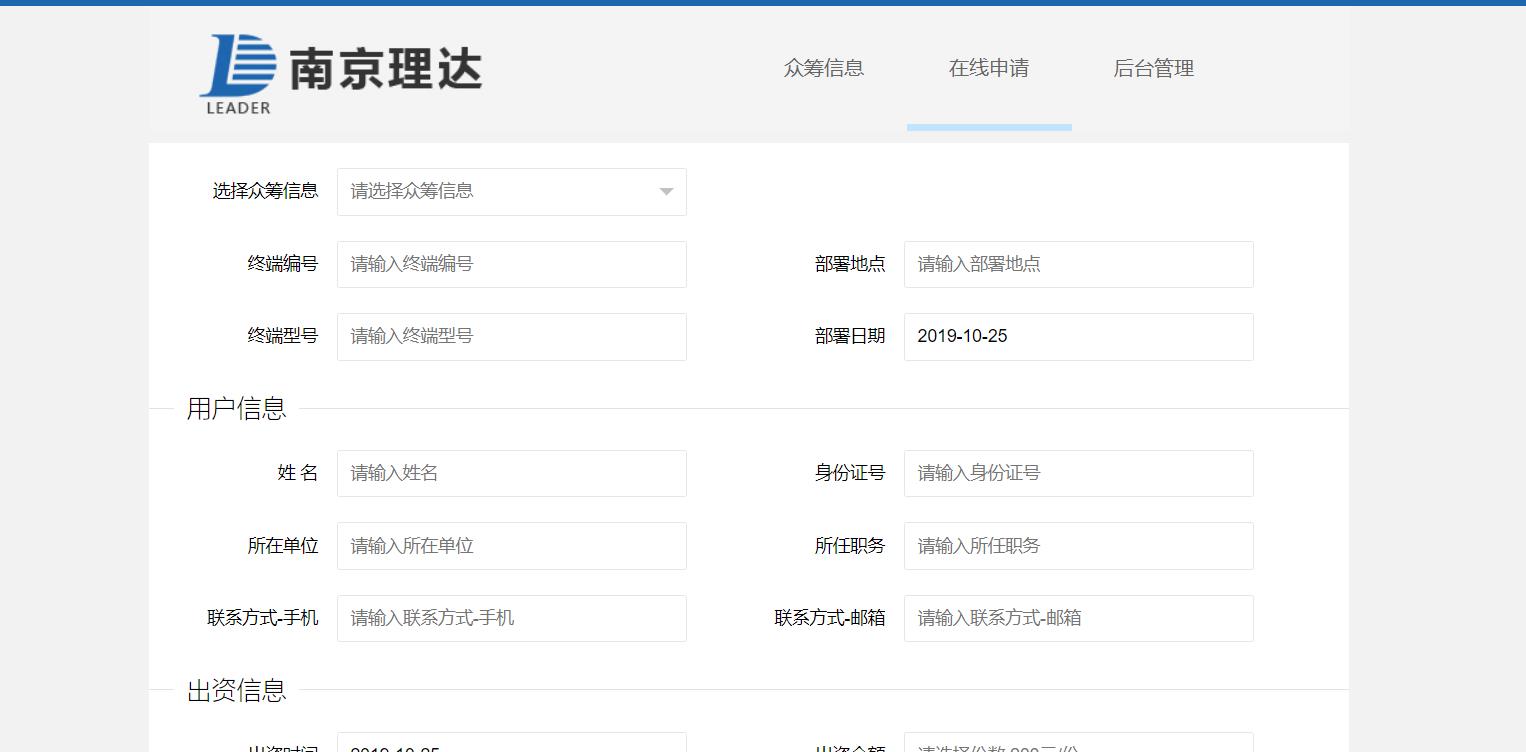
Task: Click the dropdown arrow beside 请选择众筹信息
Action: pyautogui.click(x=665, y=191)
